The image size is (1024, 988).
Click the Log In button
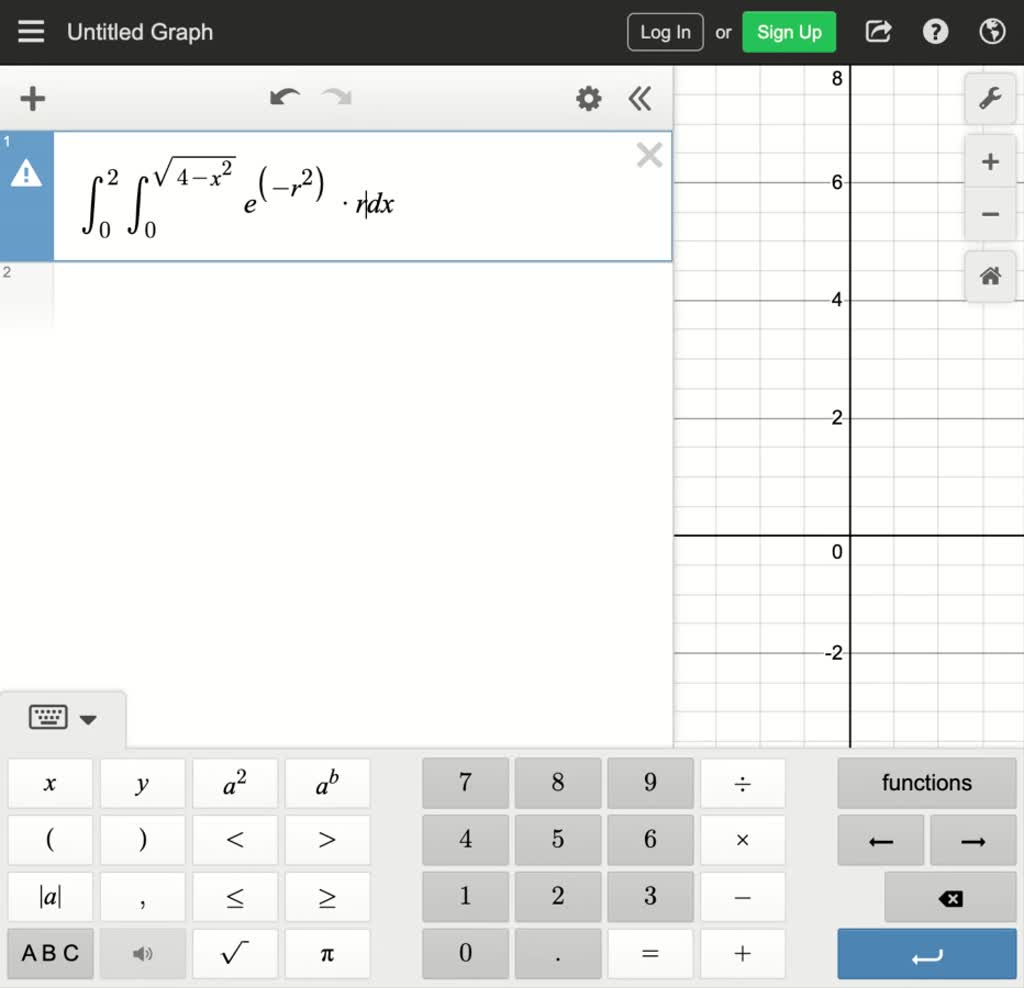click(665, 32)
